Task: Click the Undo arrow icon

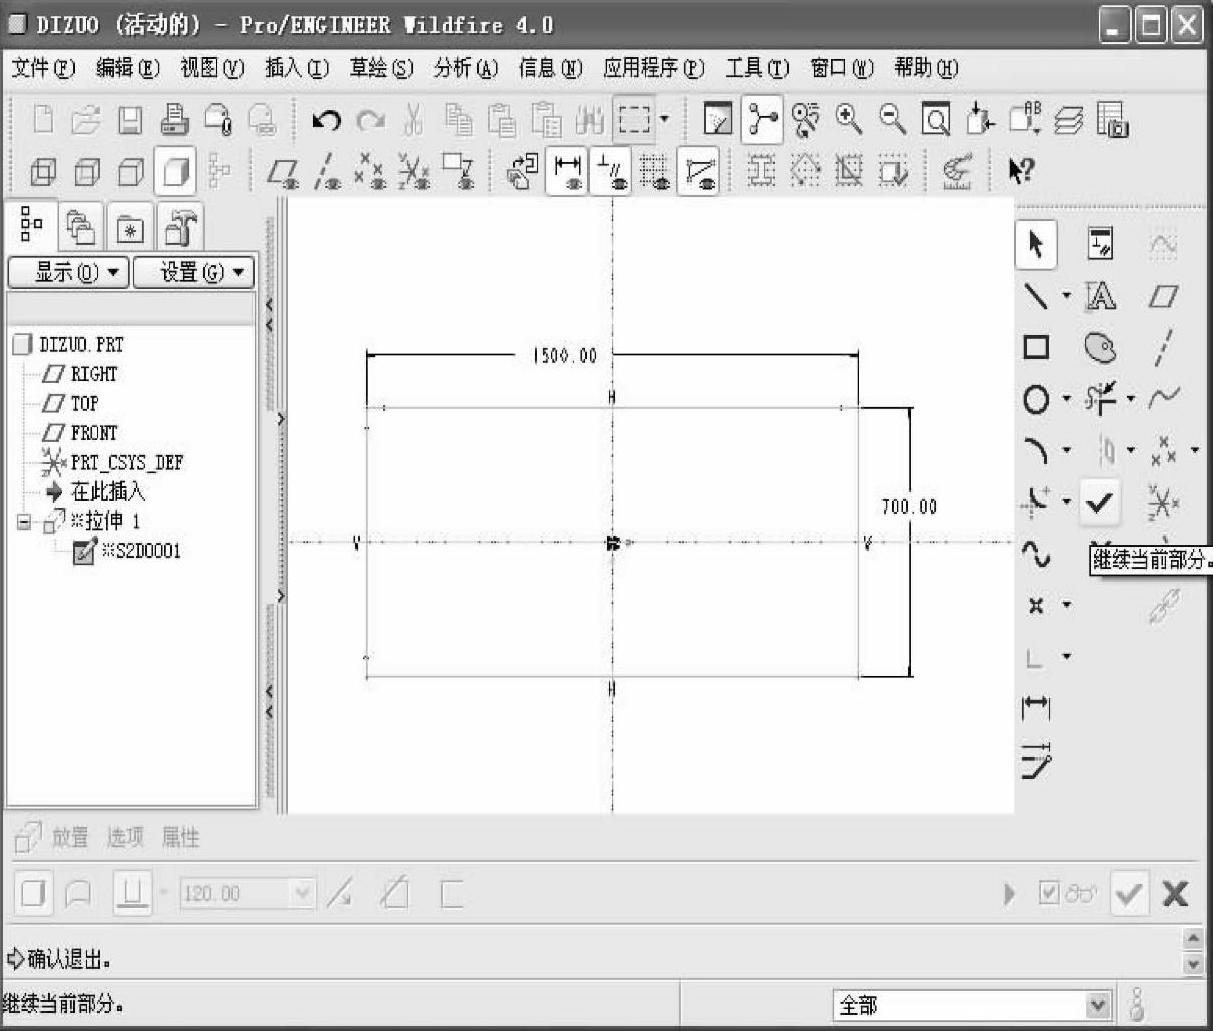Action: tap(326, 121)
